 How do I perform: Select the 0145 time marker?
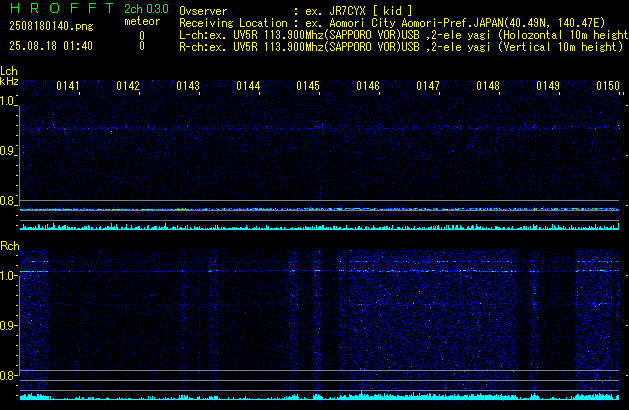308,86
